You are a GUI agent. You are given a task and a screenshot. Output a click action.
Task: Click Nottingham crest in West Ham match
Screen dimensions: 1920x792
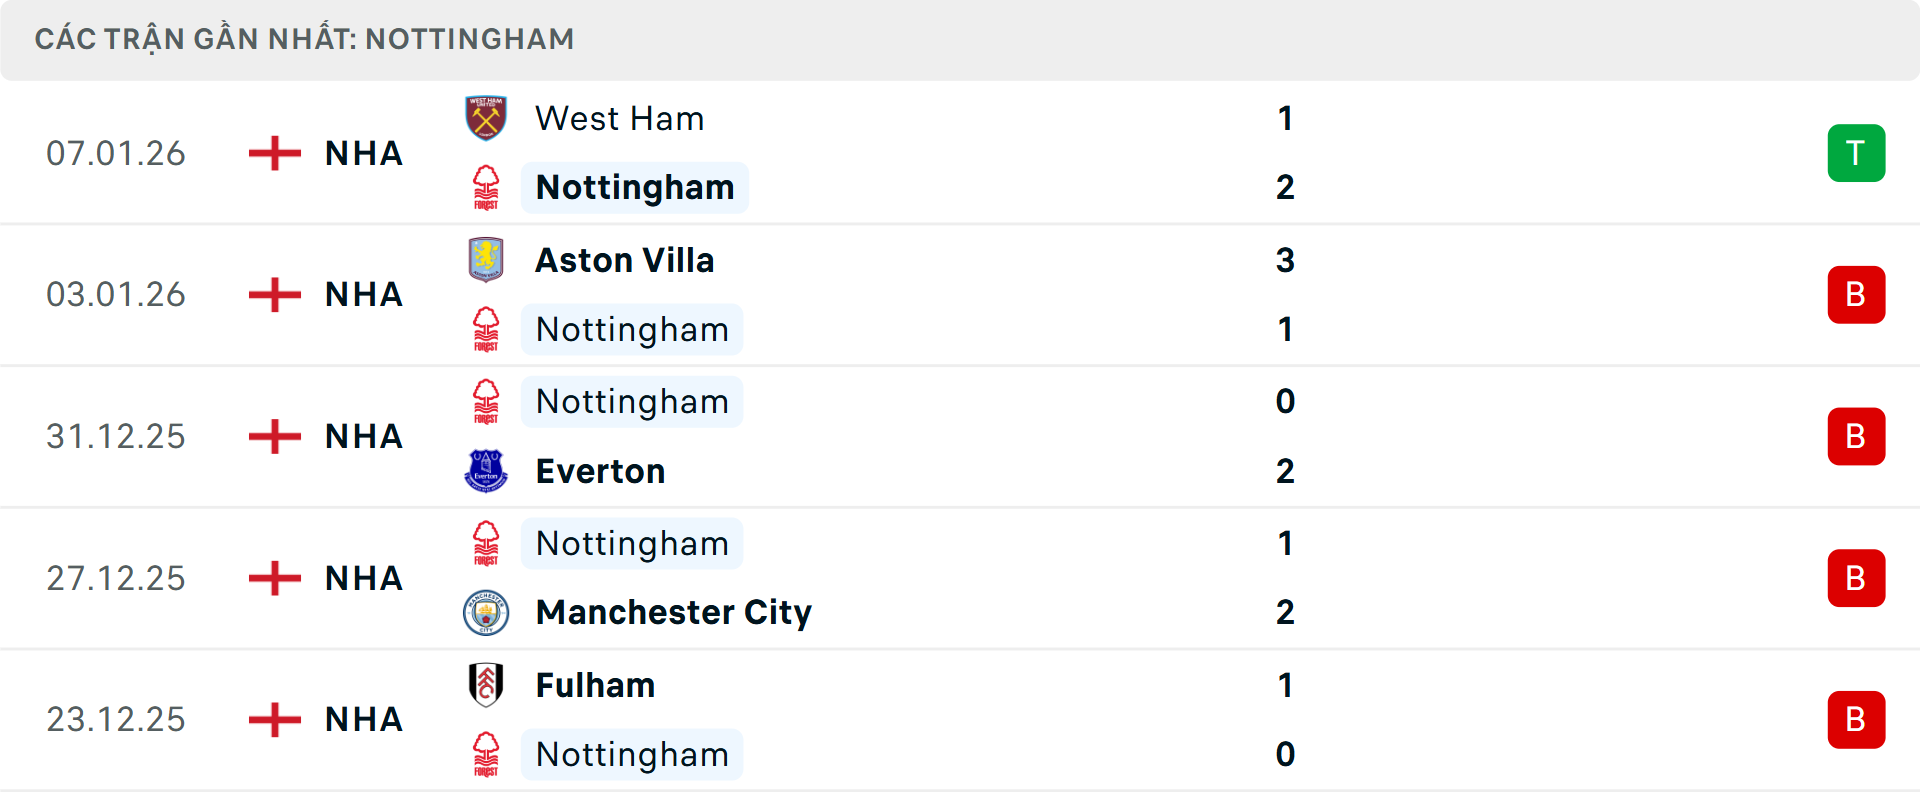pyautogui.click(x=486, y=188)
